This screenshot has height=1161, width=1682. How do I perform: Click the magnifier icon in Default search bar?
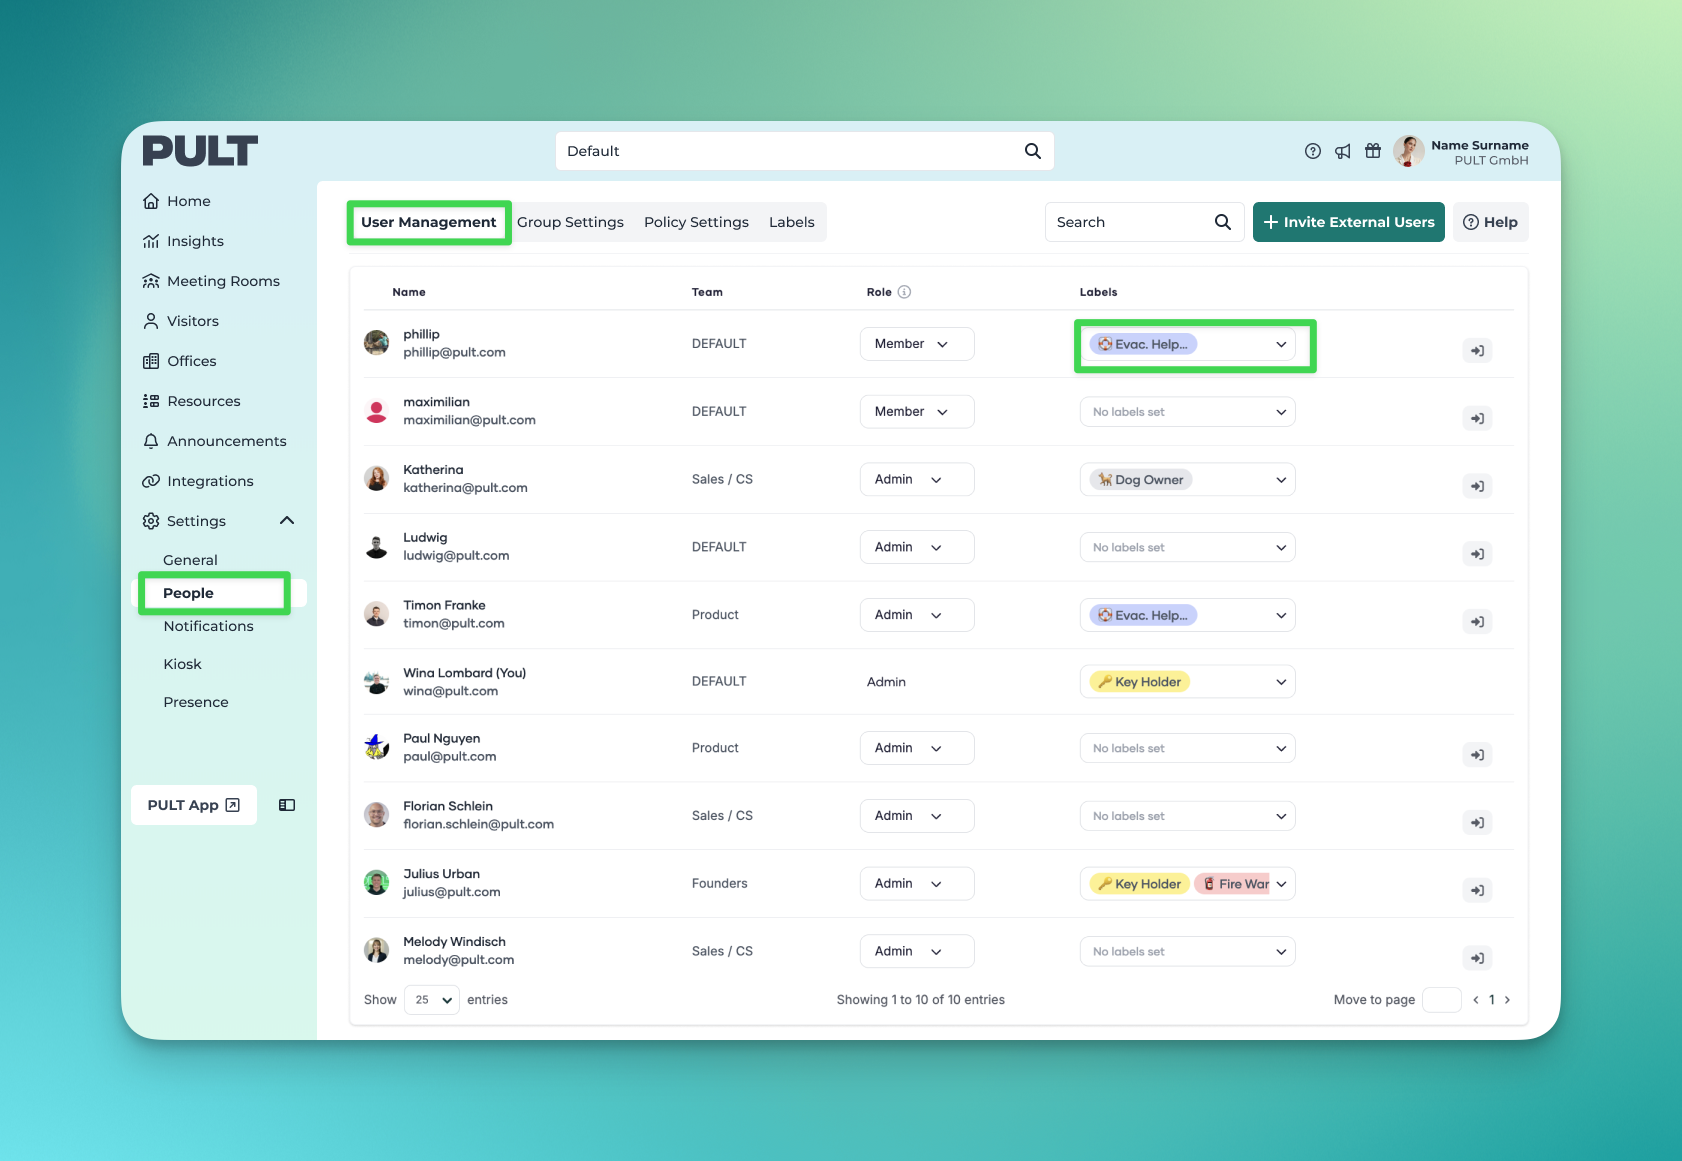[1032, 151]
